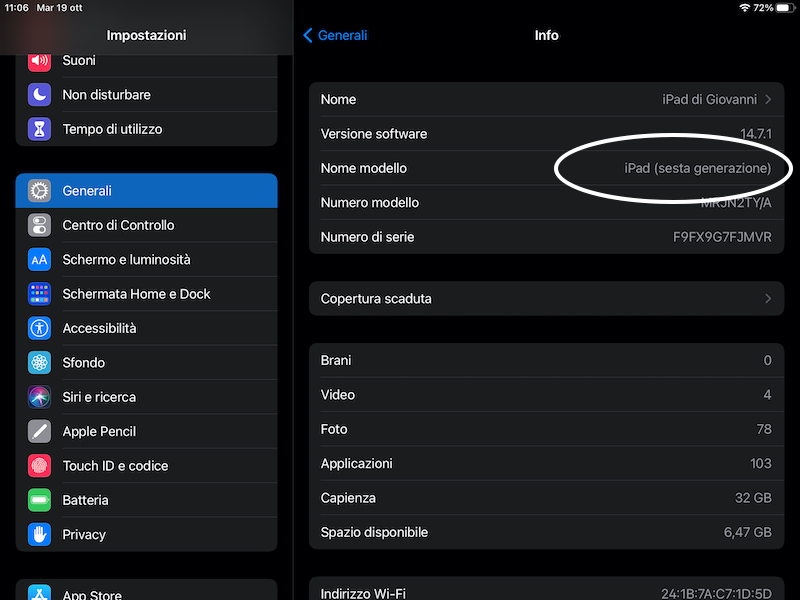
Task: Tap the 11:06 clock in status bar
Action: click(x=17, y=8)
